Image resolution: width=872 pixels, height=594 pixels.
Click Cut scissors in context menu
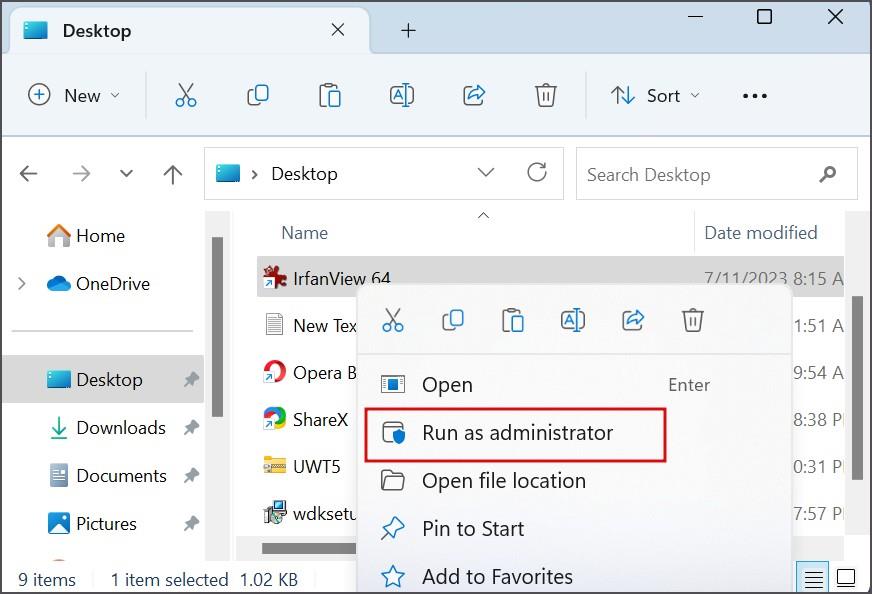(x=393, y=321)
